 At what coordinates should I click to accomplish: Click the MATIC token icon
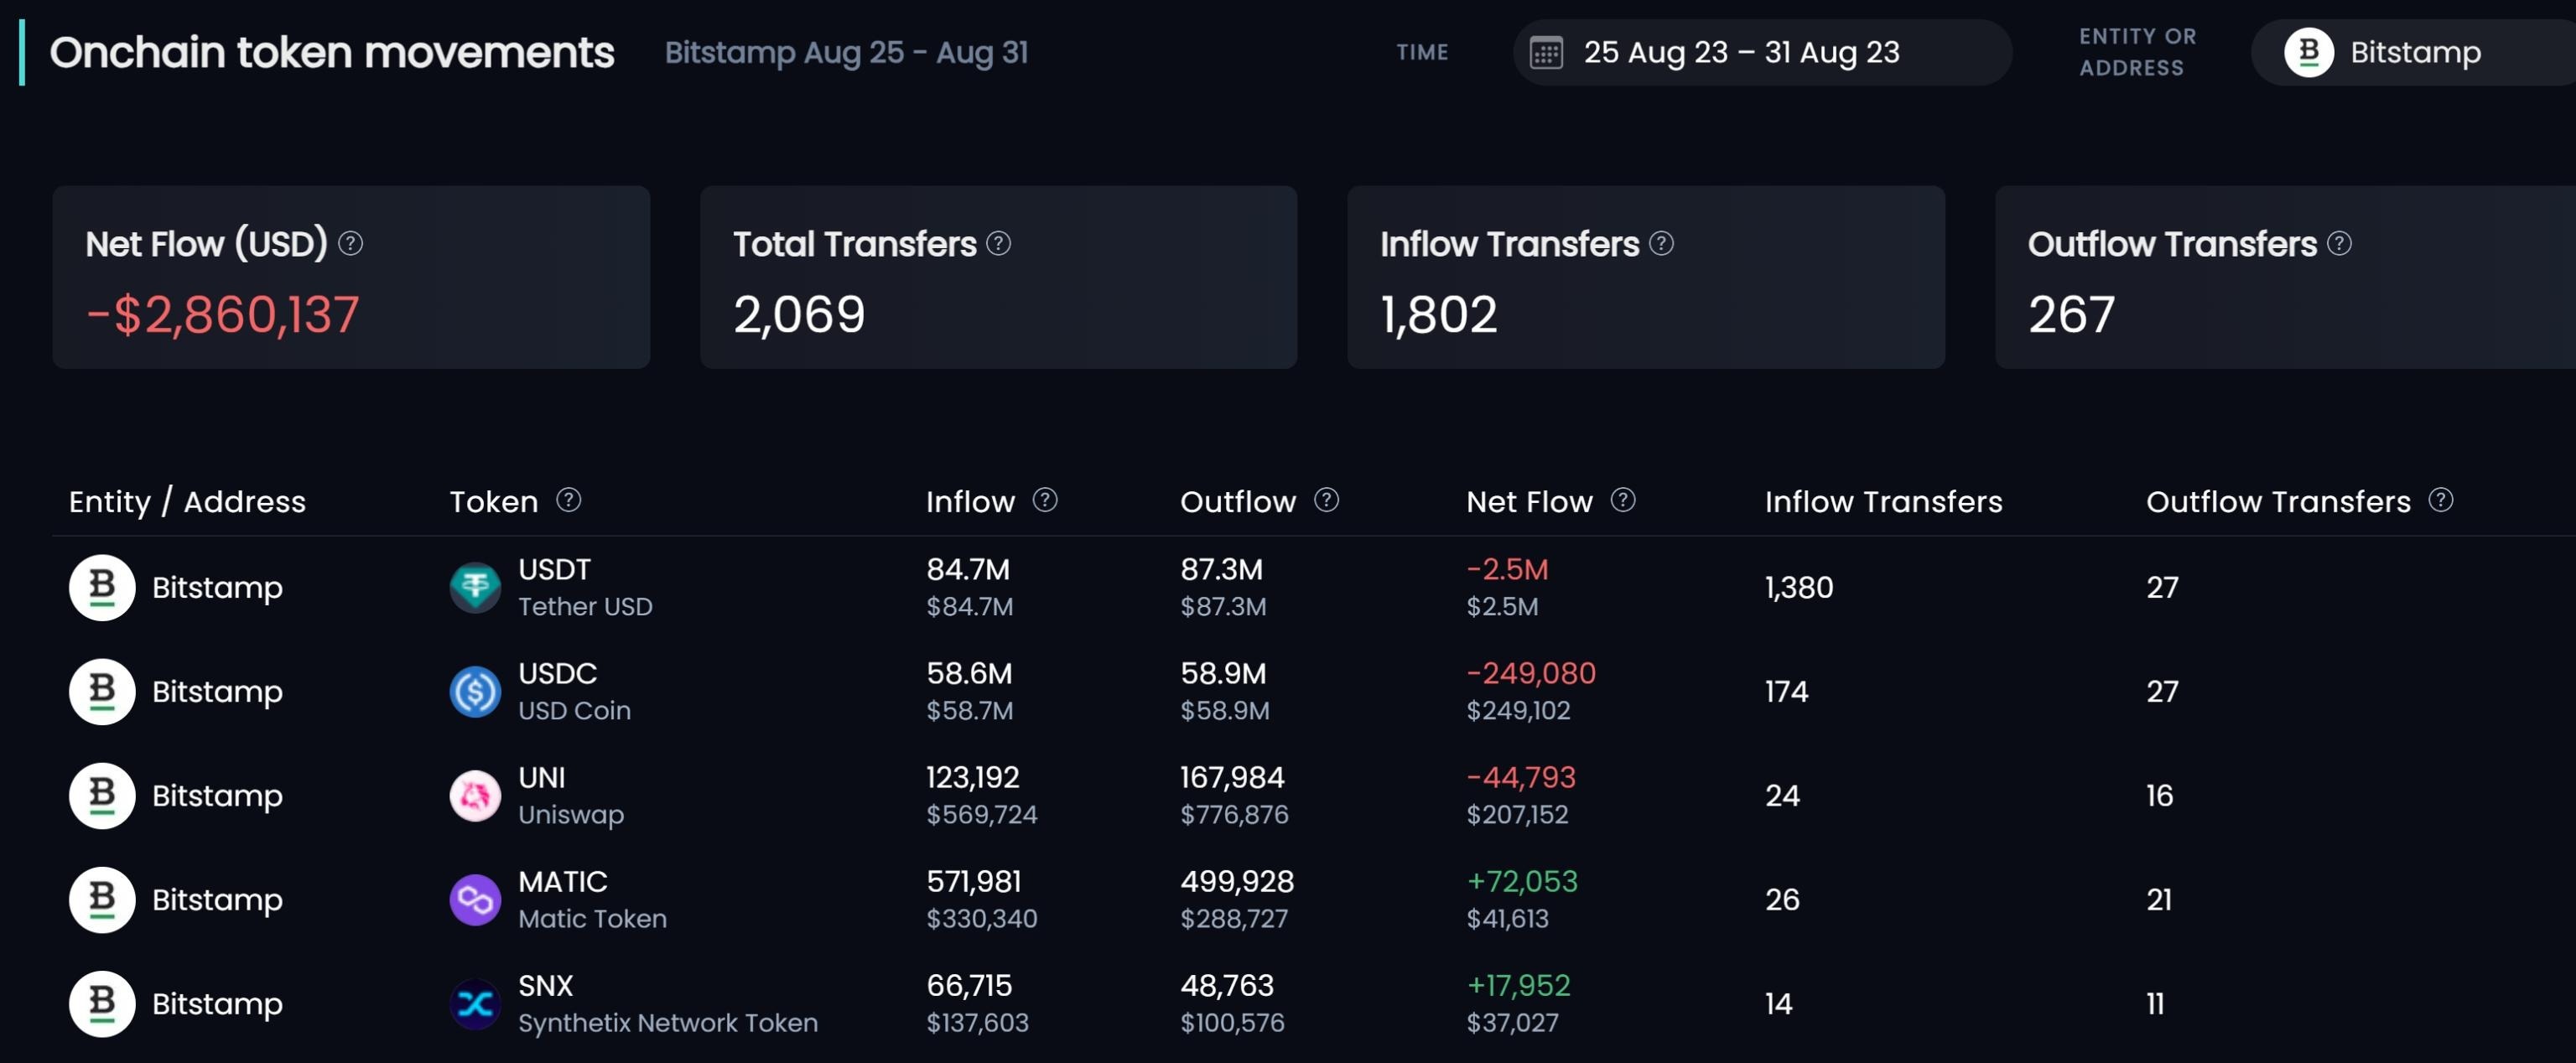[x=475, y=900]
